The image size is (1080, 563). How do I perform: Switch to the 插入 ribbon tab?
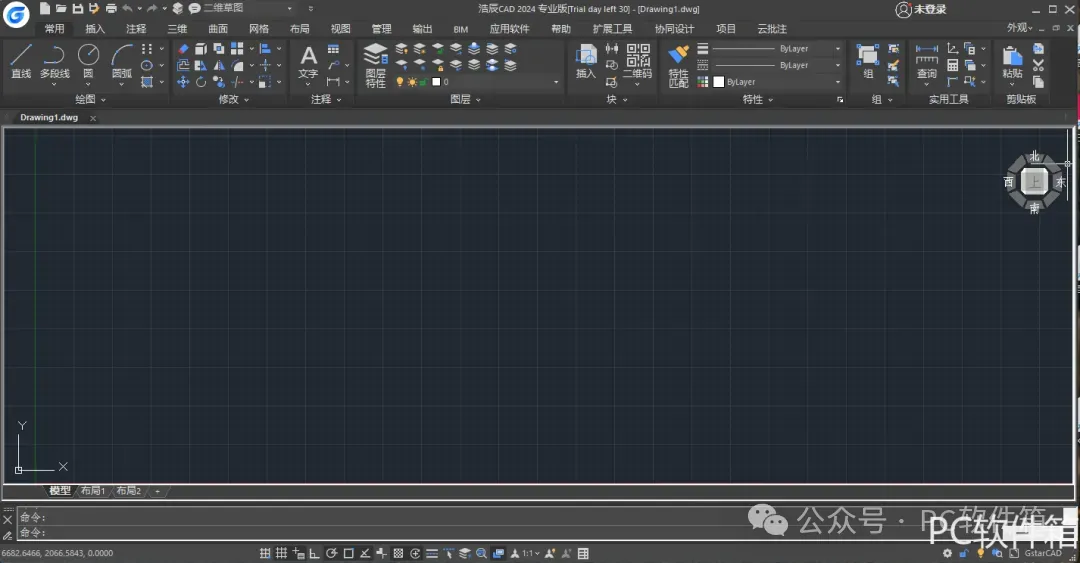coord(95,29)
